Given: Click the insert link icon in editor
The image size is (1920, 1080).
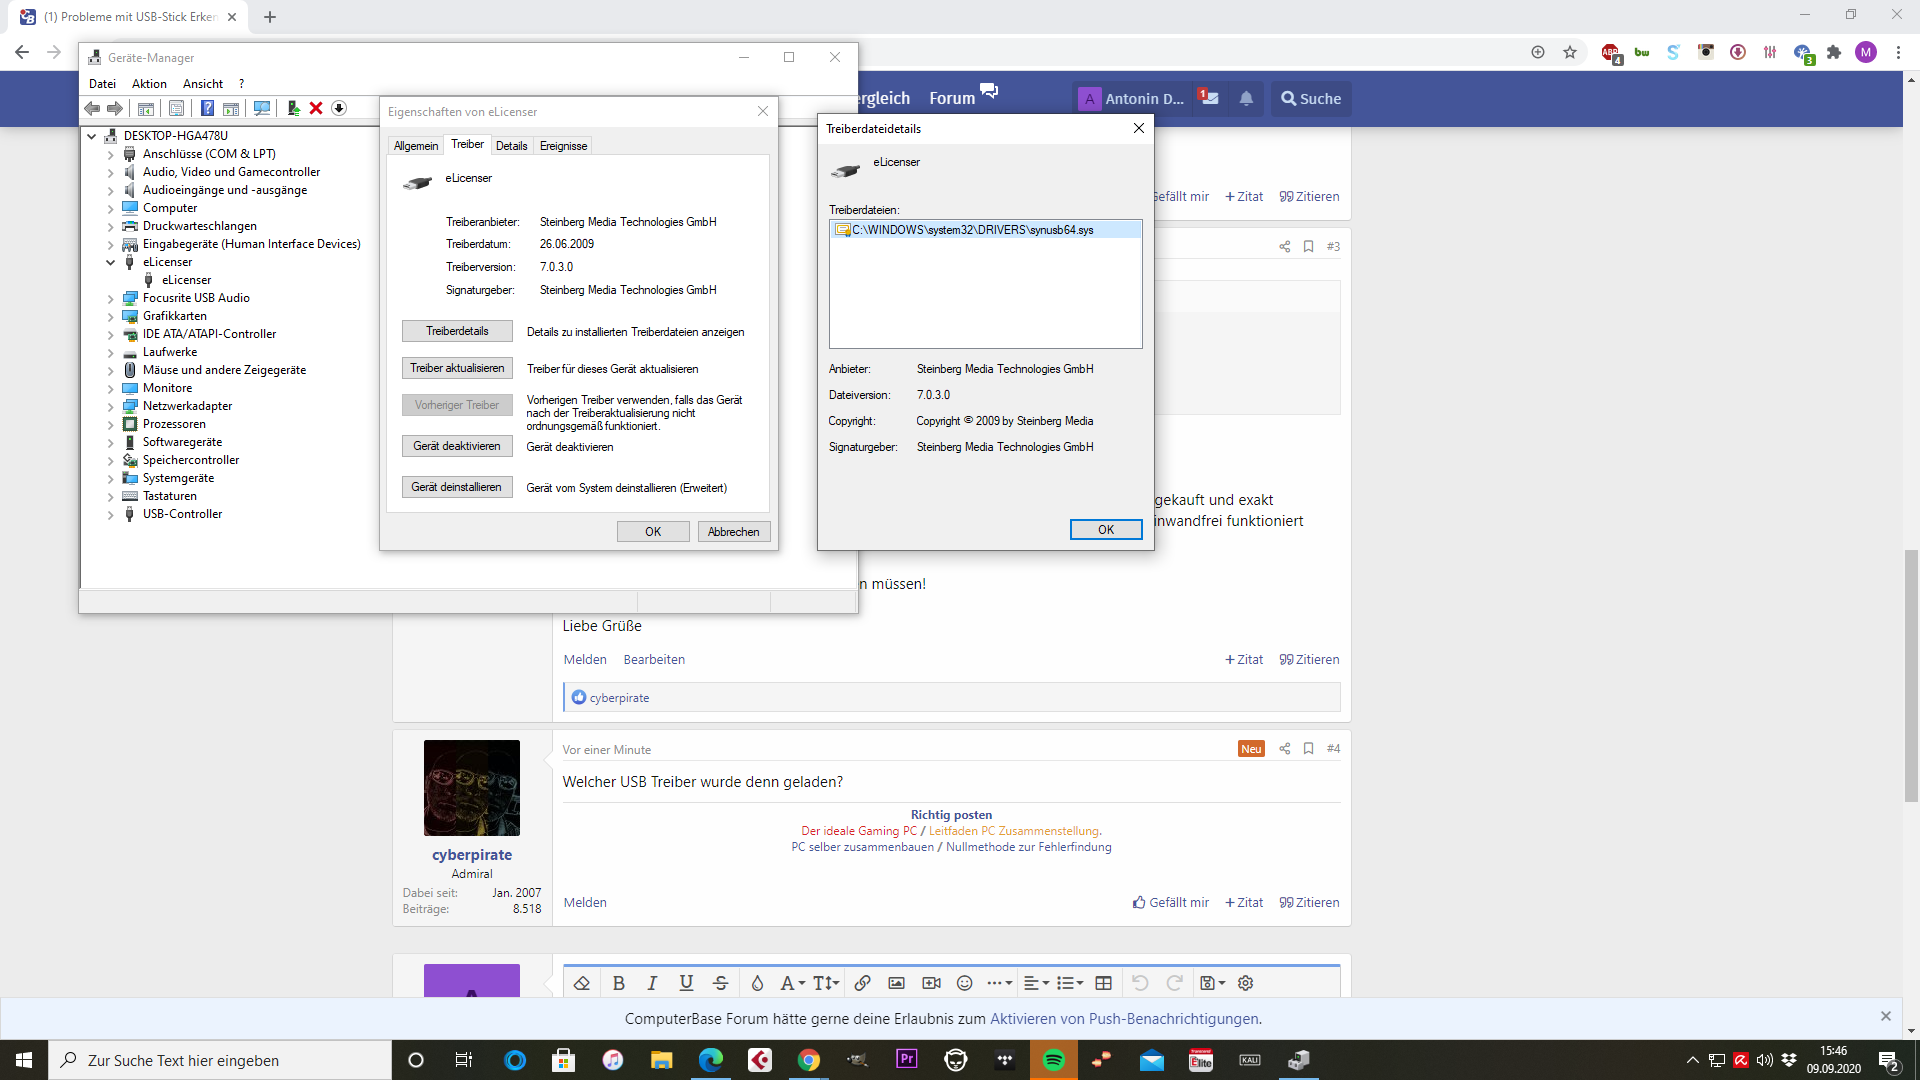Looking at the screenshot, I should [862, 983].
